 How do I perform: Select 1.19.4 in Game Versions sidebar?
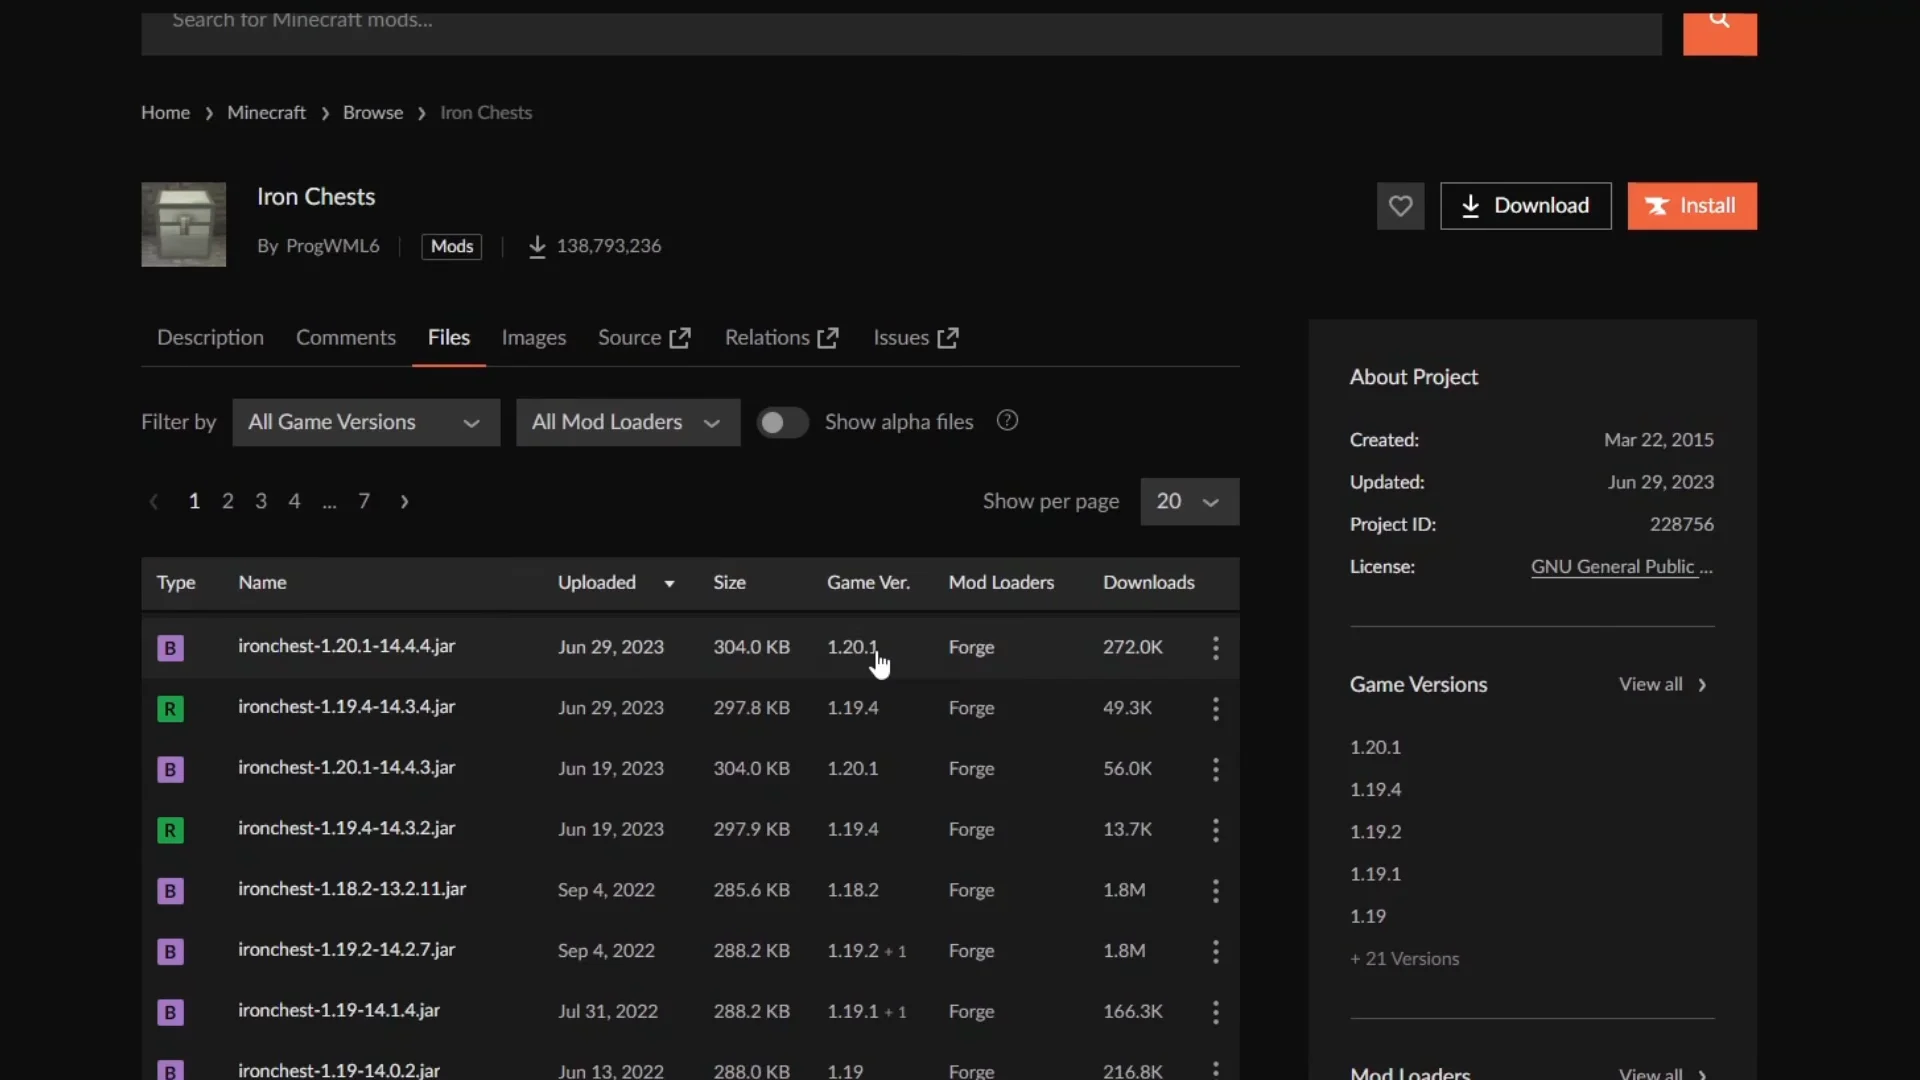pos(1375,789)
